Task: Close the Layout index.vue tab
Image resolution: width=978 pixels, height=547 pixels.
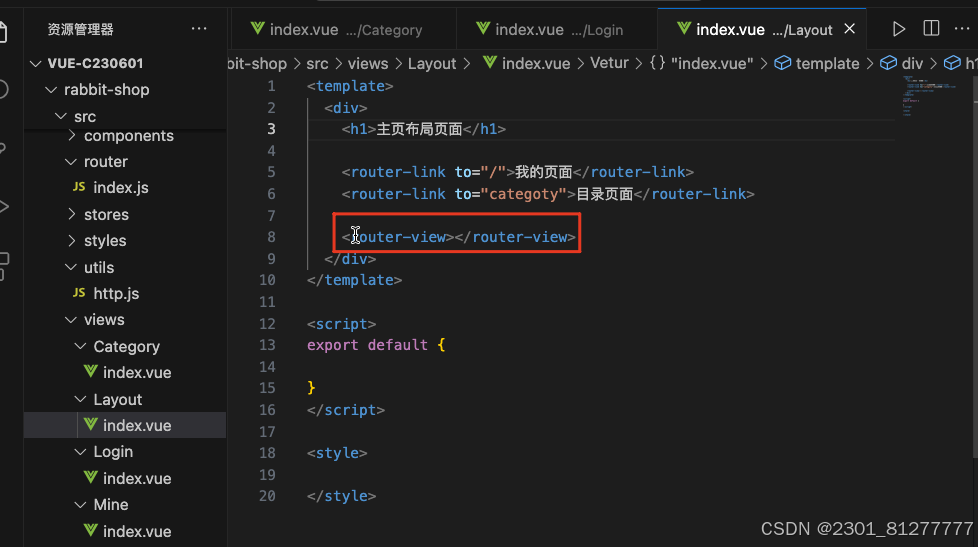Action: (849, 29)
